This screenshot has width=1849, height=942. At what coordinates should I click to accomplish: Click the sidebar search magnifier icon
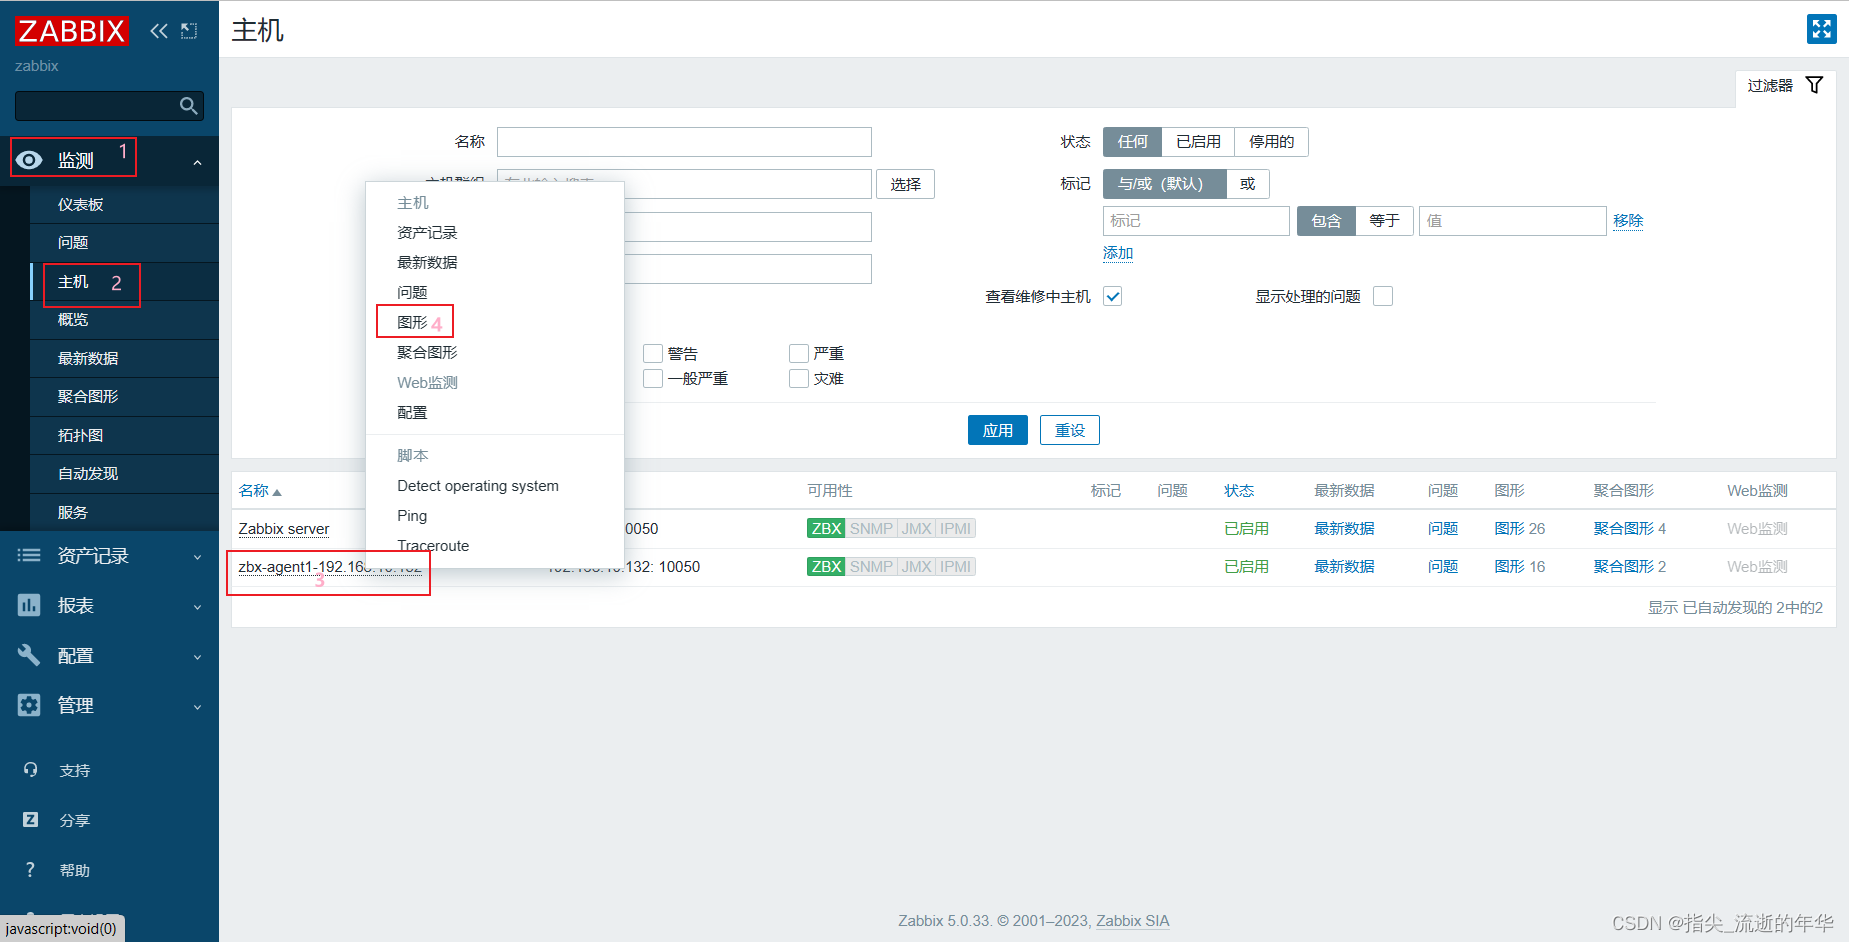[x=188, y=106]
